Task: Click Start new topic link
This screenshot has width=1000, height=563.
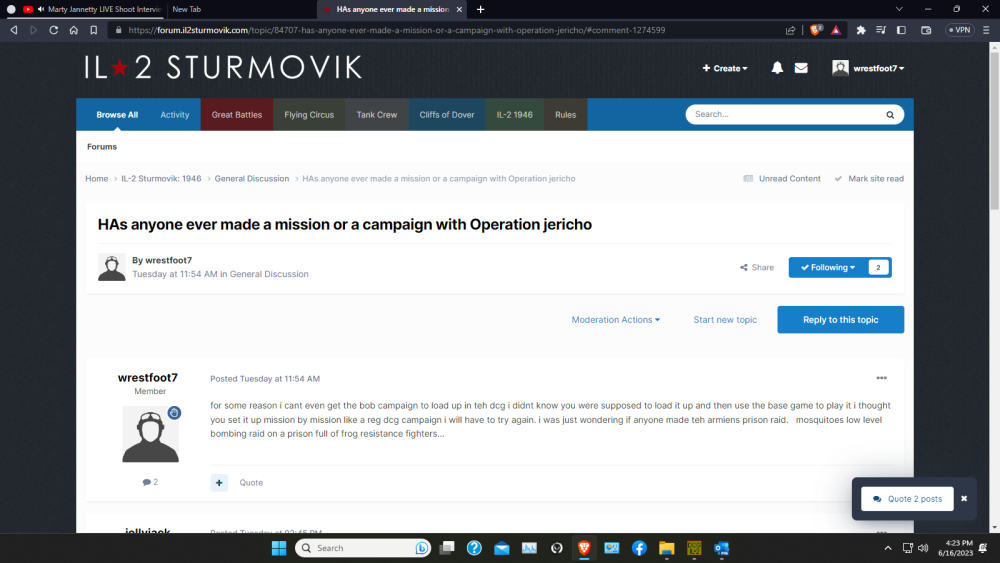Action: coord(725,319)
